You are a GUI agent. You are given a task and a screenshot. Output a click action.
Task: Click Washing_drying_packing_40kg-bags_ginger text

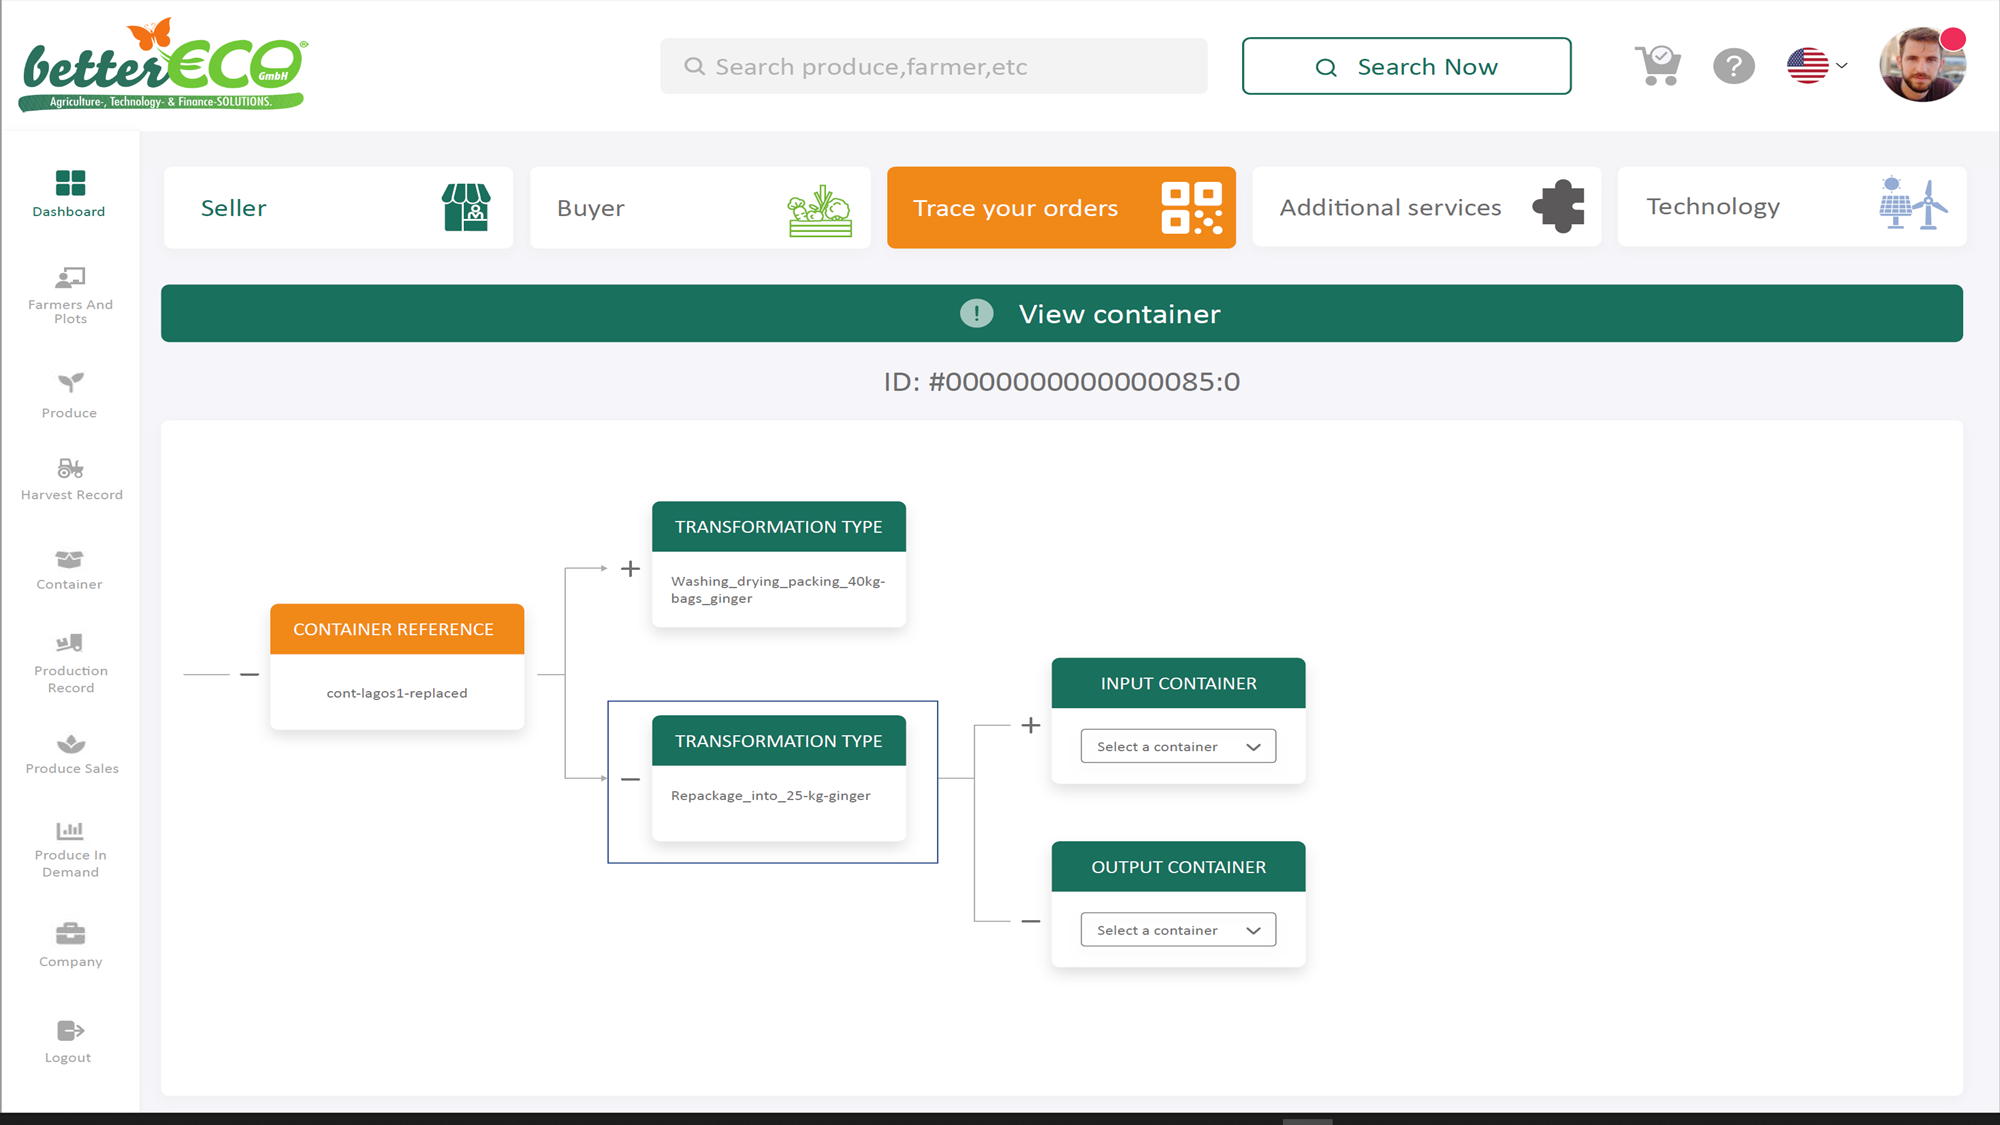point(778,590)
